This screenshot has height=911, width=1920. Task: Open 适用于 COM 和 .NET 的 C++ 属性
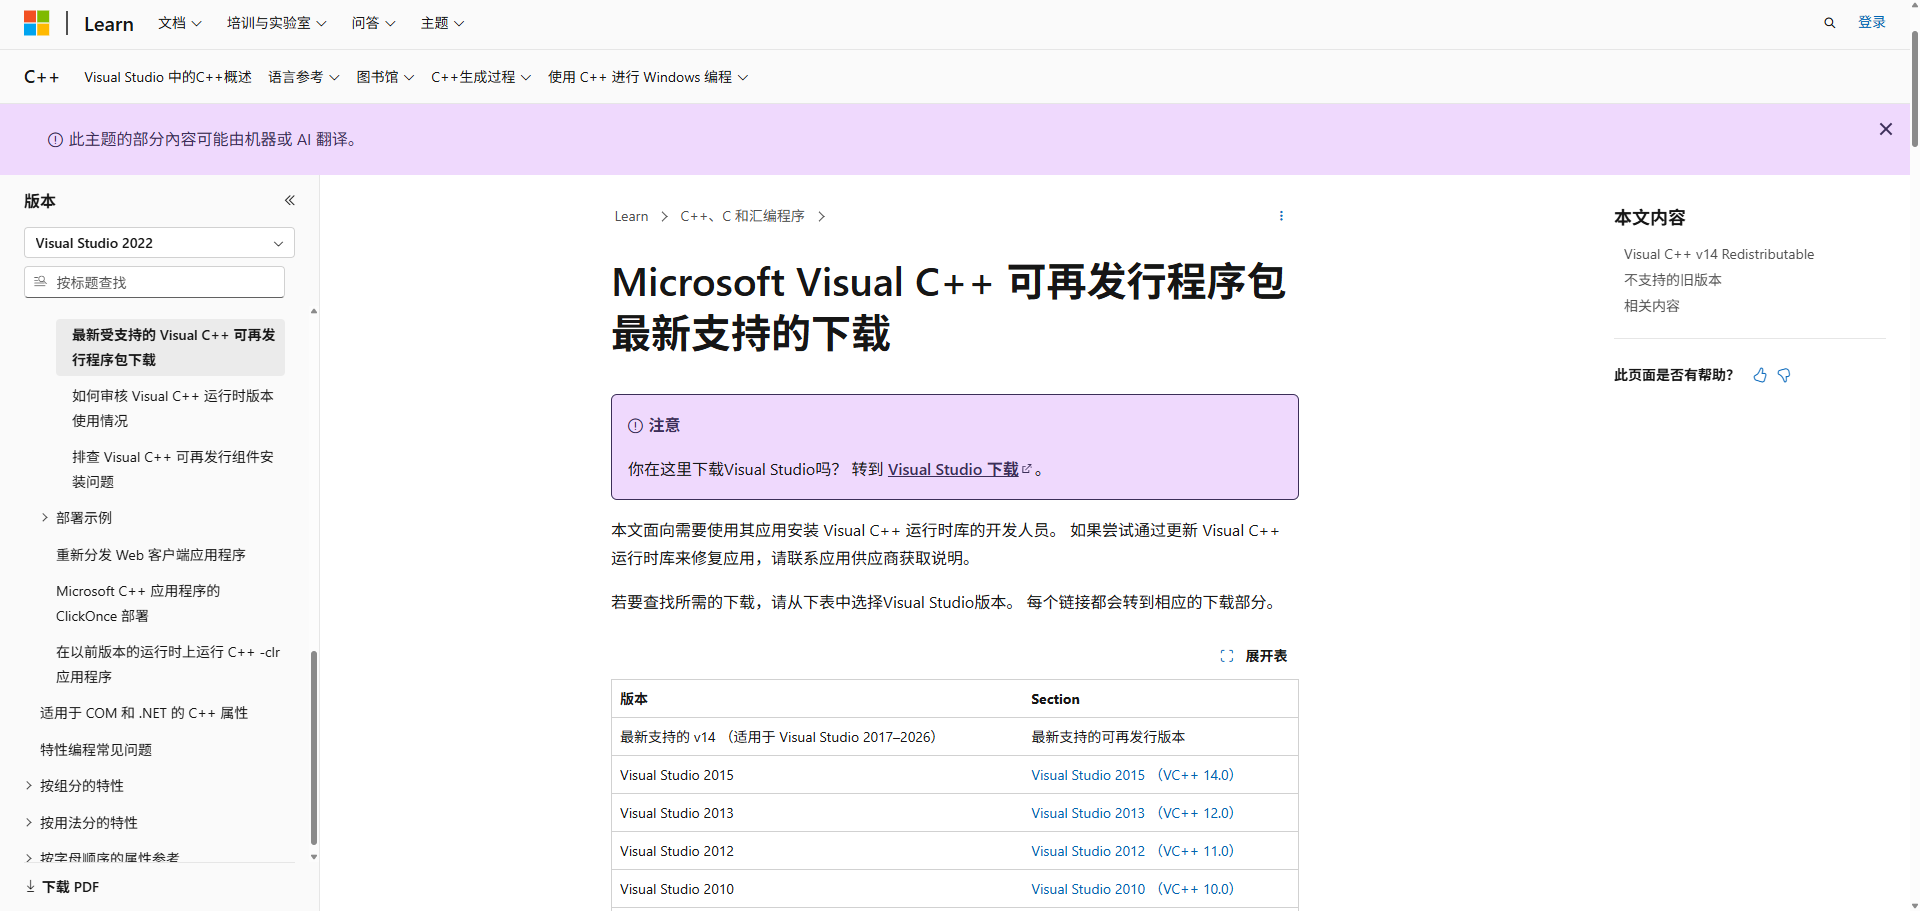pos(144,713)
